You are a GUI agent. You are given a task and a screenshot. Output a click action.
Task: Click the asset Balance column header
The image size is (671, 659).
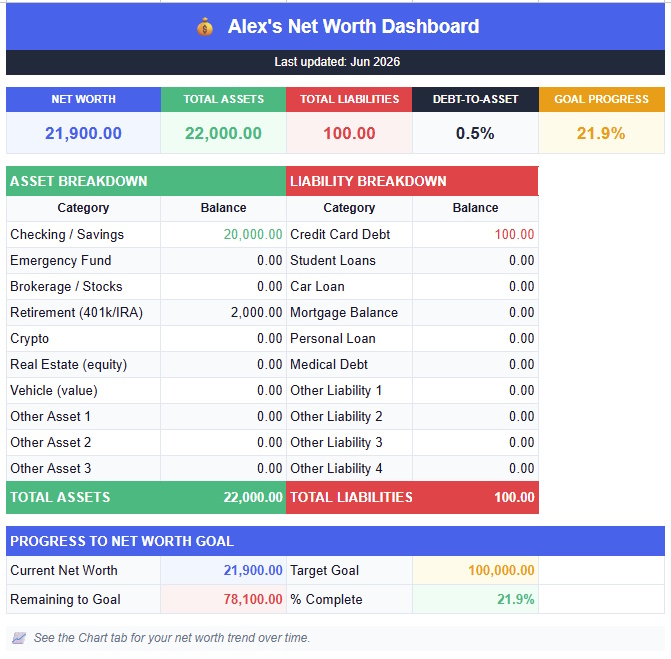pyautogui.click(x=223, y=208)
